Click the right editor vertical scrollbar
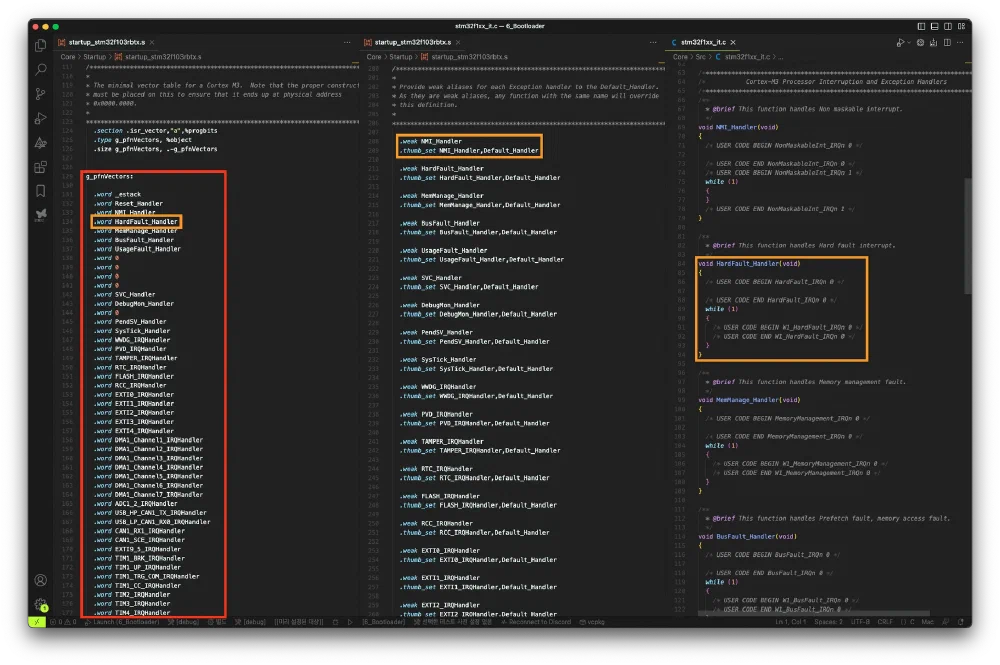 (966, 230)
